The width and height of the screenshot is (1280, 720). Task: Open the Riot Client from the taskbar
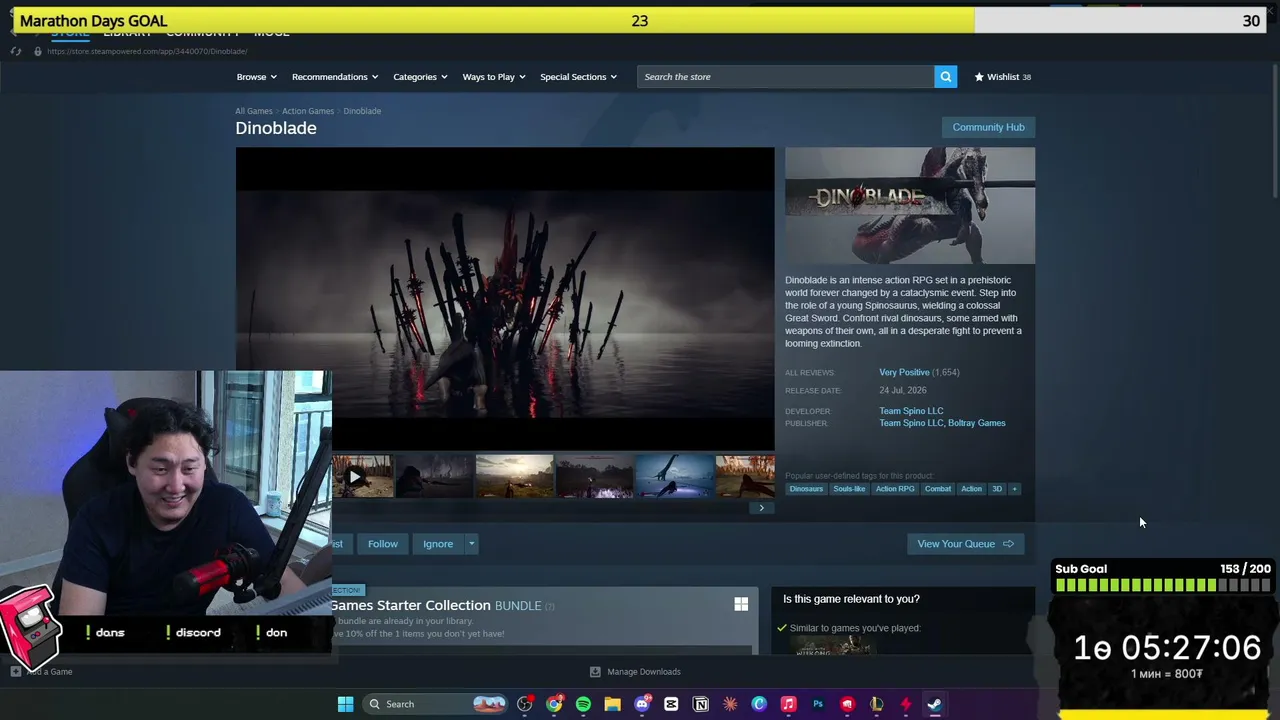pos(847,704)
